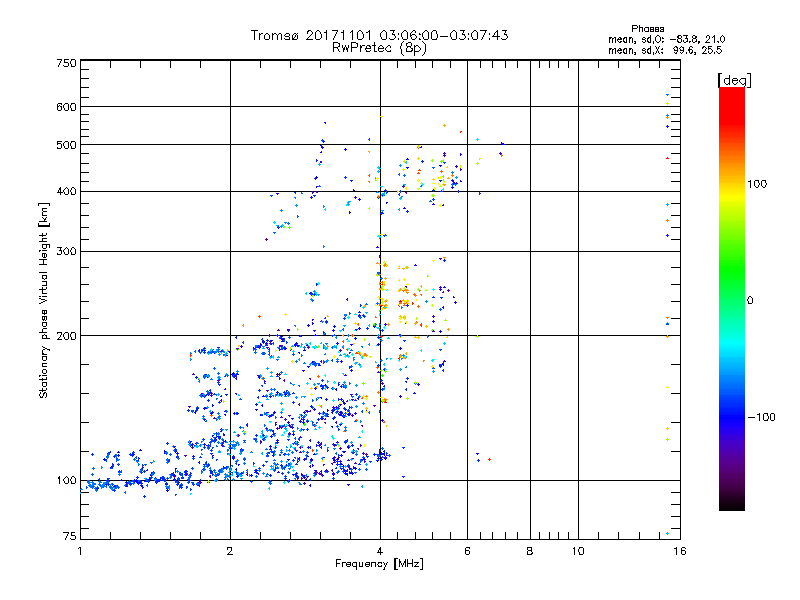Click the y-axis tick label '600'

click(x=66, y=107)
